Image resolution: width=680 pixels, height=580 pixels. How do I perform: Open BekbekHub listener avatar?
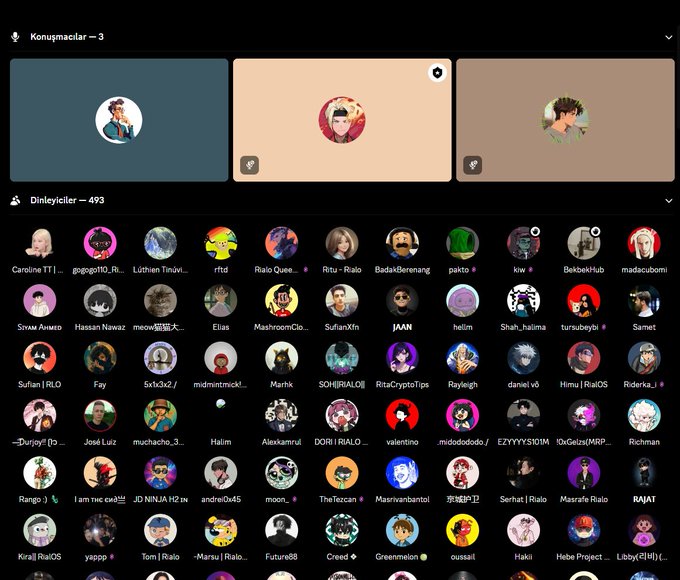tap(583, 243)
